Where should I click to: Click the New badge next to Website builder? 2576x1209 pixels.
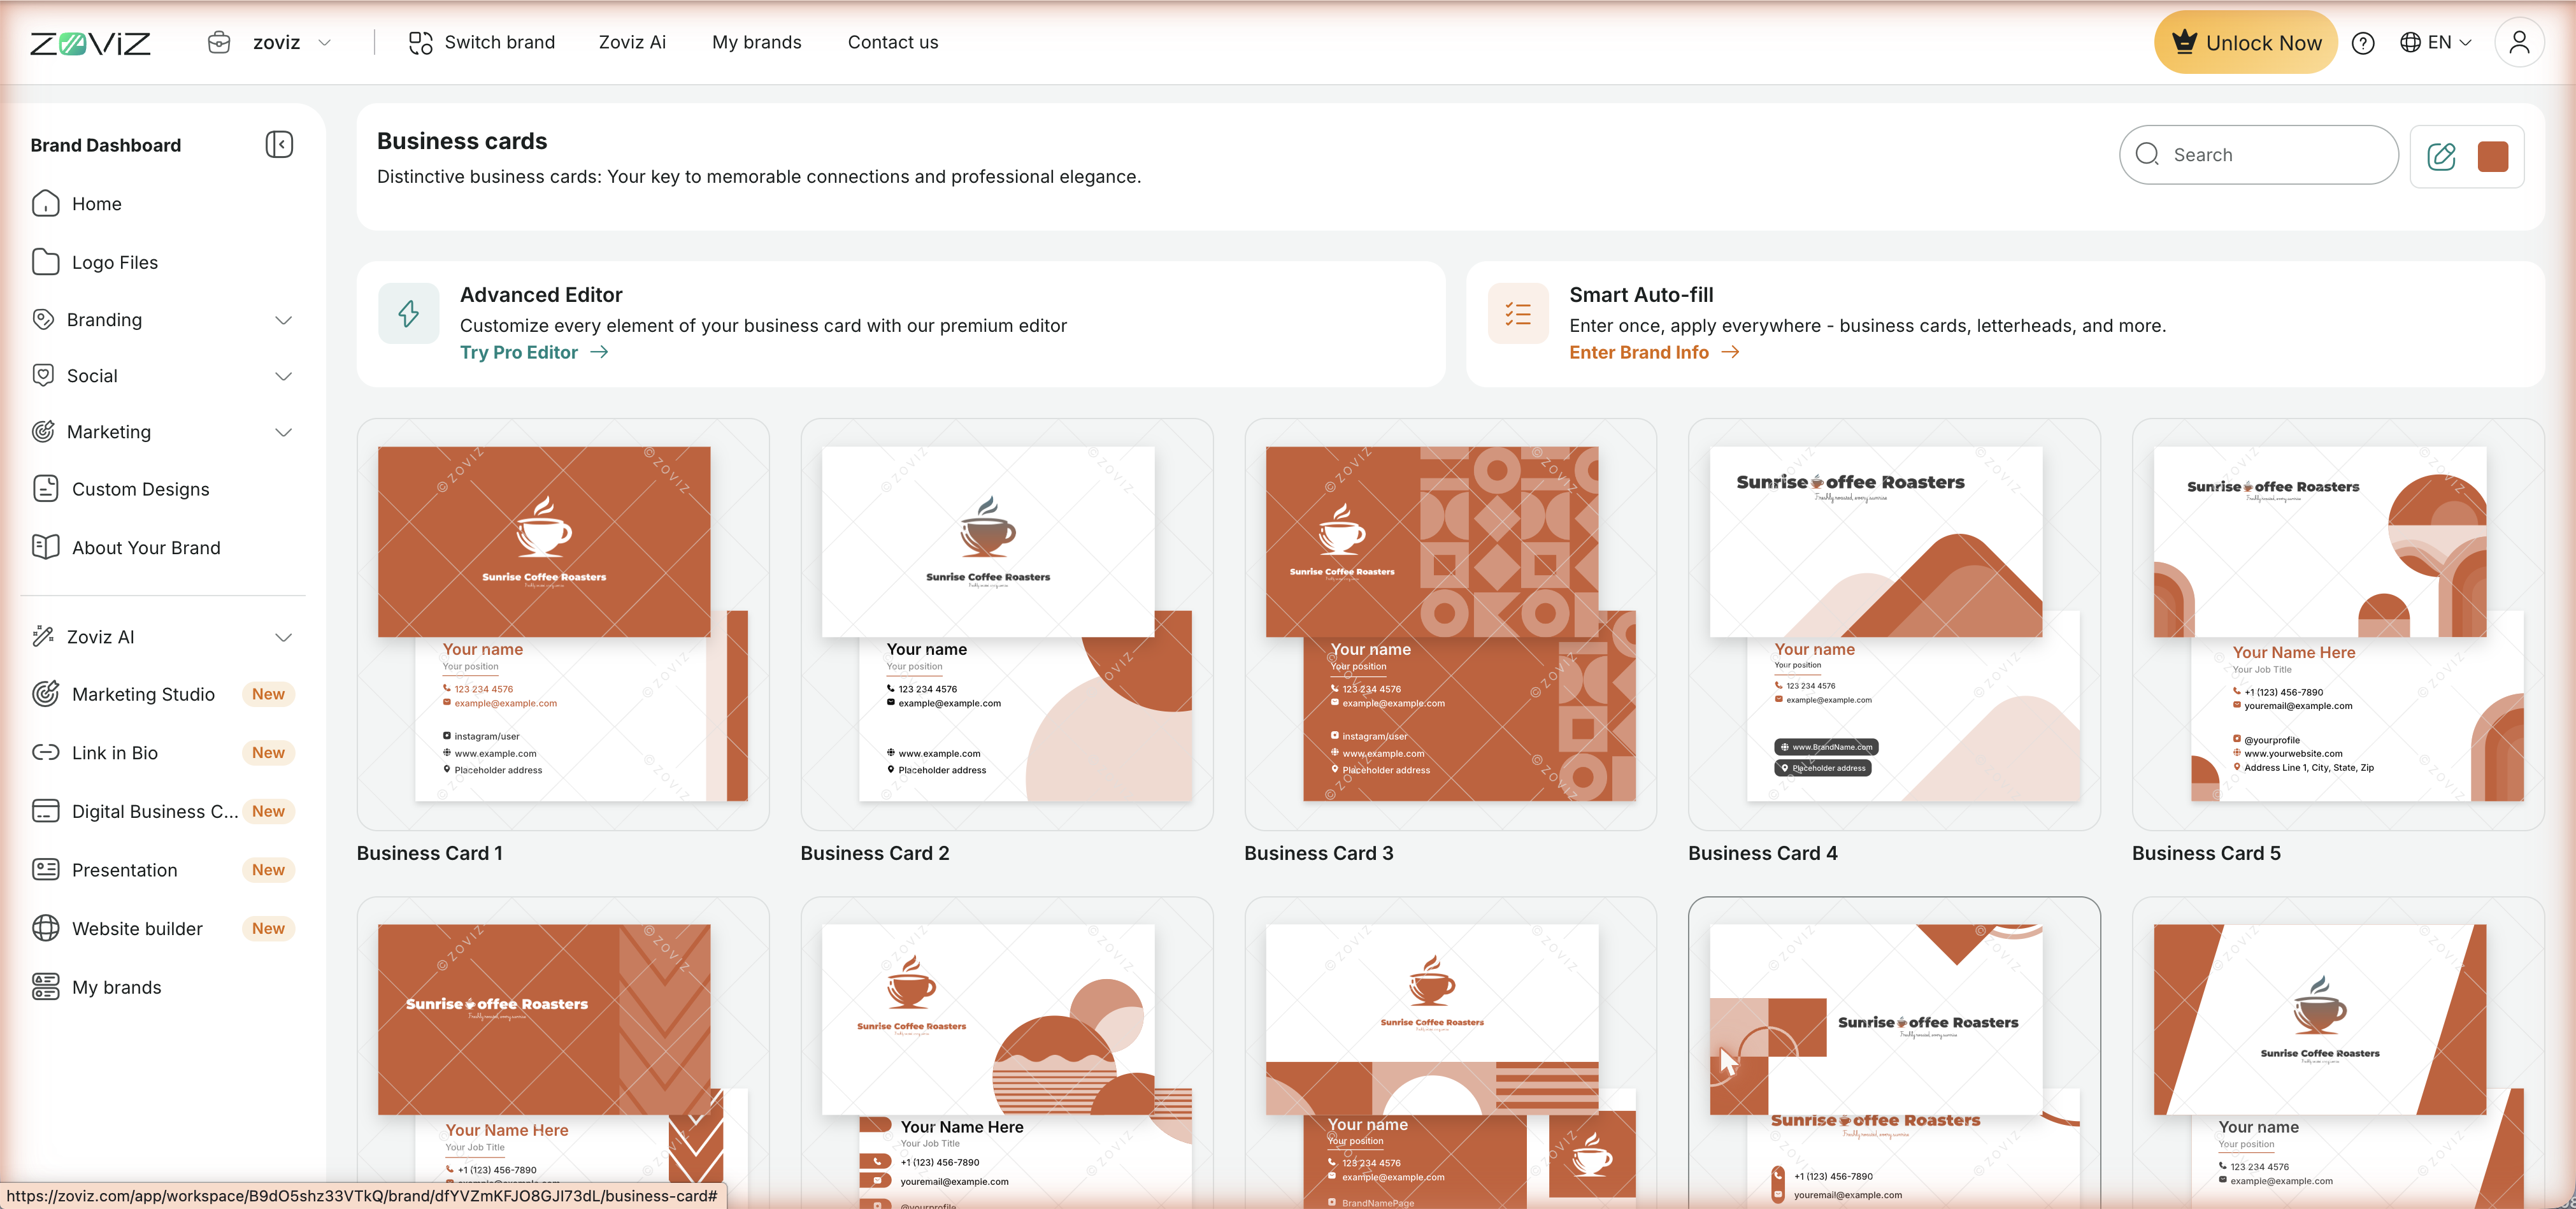(268, 928)
